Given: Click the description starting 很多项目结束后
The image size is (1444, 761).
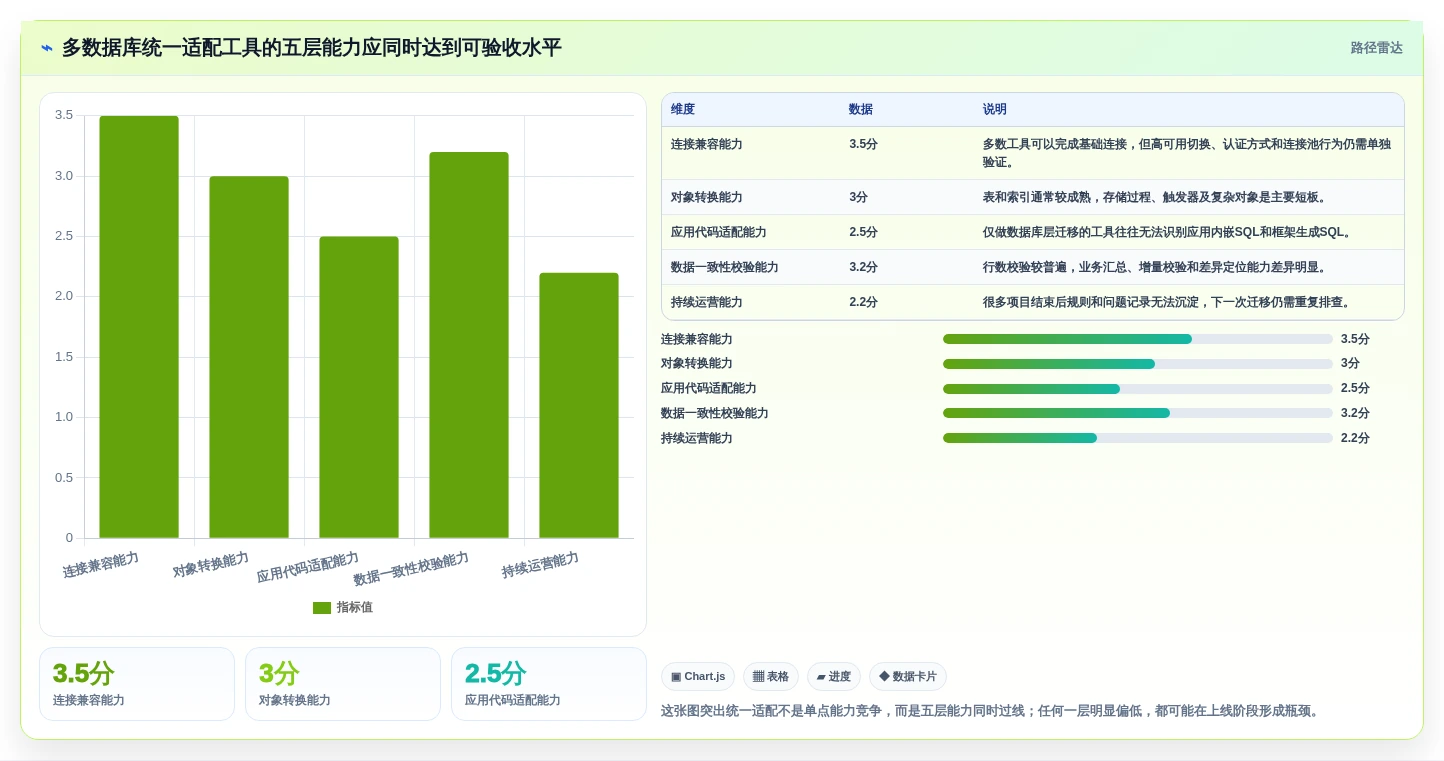Looking at the screenshot, I should pos(1166,302).
